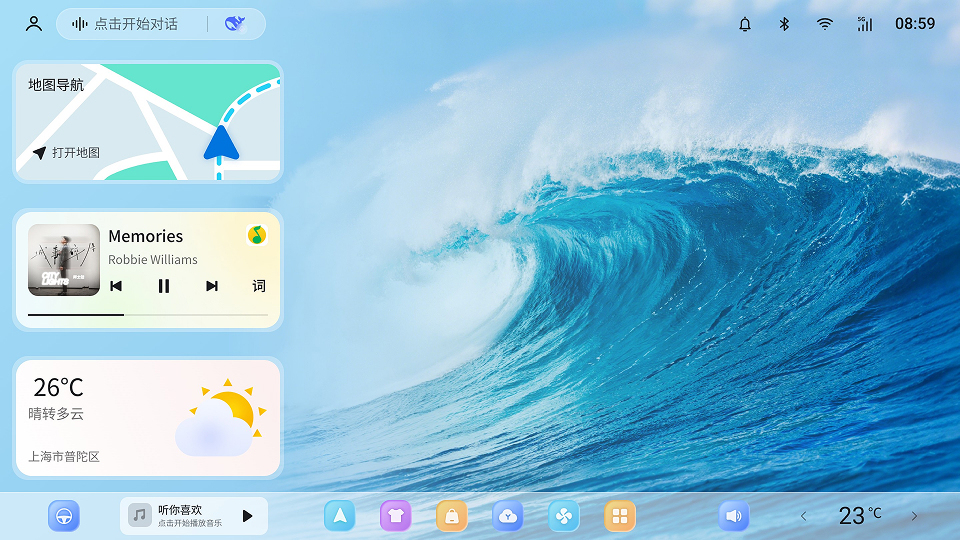This screenshot has width=960, height=540.
Task: Increase temperature with the right arrow
Action: [914, 516]
